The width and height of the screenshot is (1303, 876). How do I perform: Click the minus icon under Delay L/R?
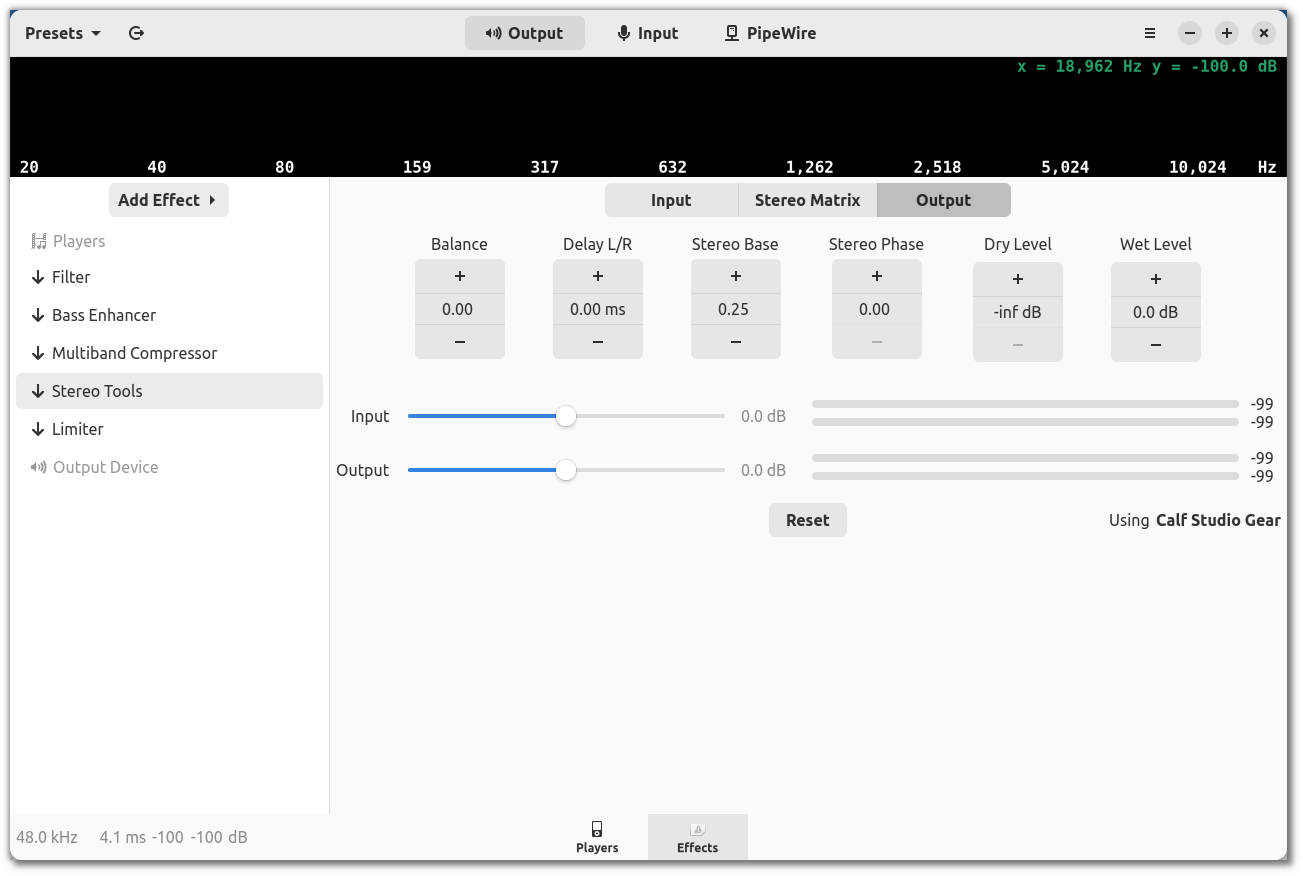point(598,342)
